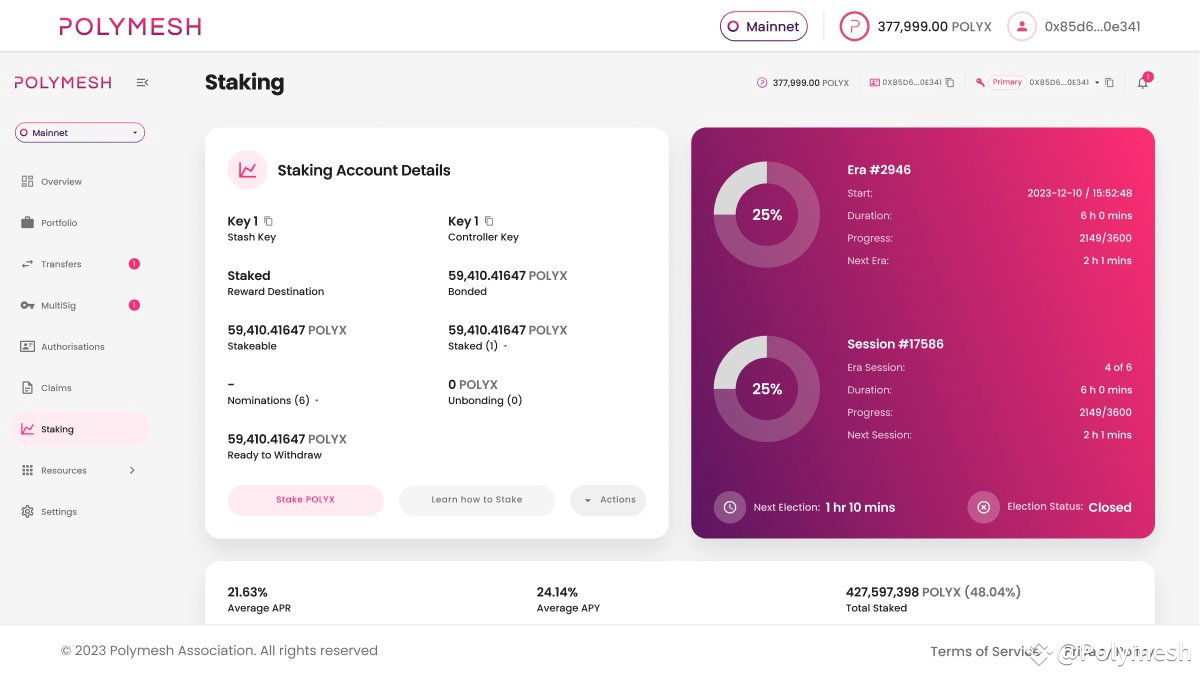The width and height of the screenshot is (1200, 675).
Task: Open the Primary key selector dropdown
Action: coord(1097,83)
